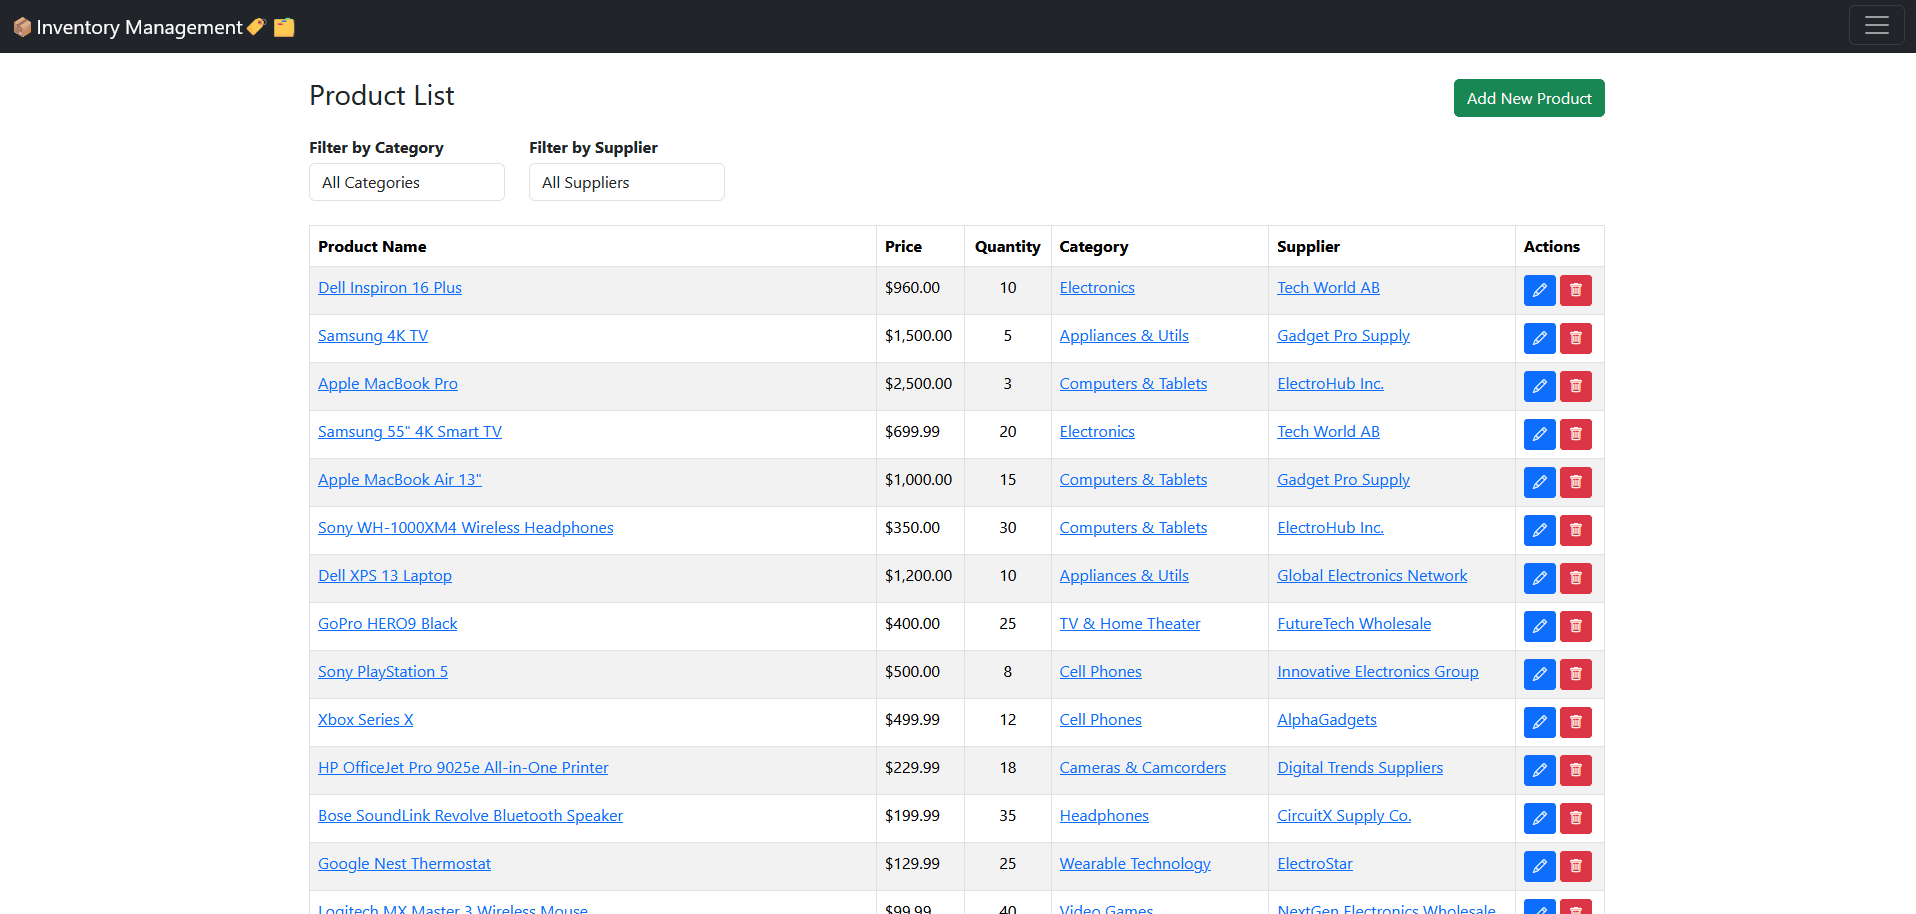This screenshot has width=1916, height=914.
Task: Open Appliances & Utils category for Samsung 4K TV
Action: [x=1124, y=336]
